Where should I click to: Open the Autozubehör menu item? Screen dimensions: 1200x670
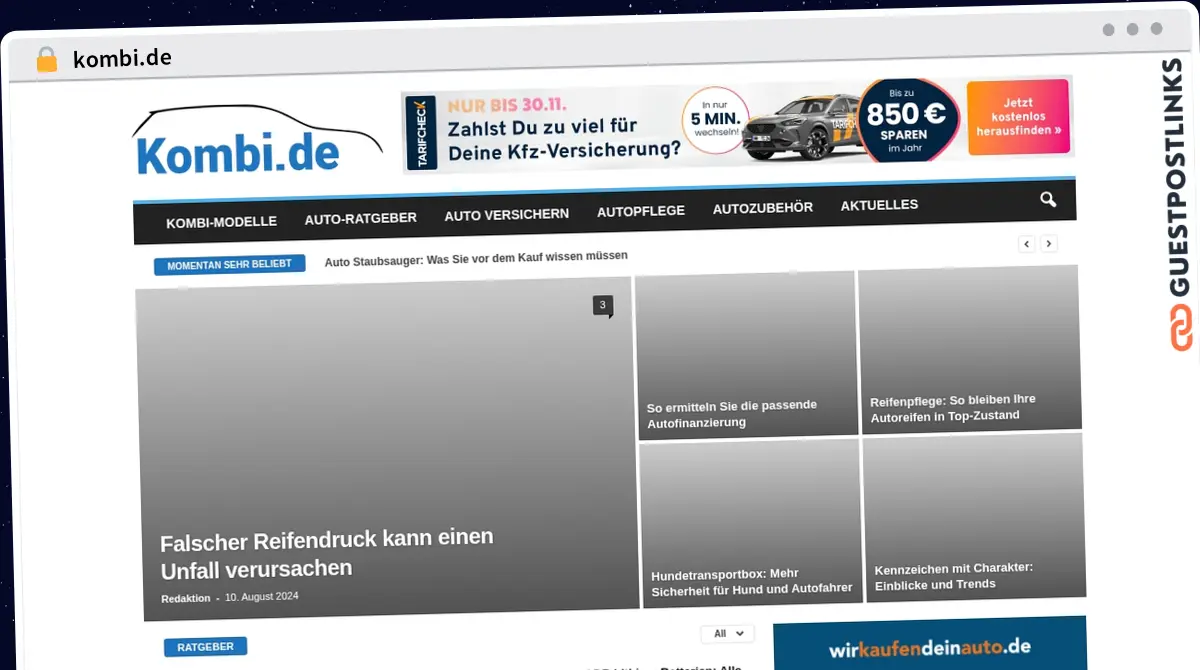tap(762, 208)
